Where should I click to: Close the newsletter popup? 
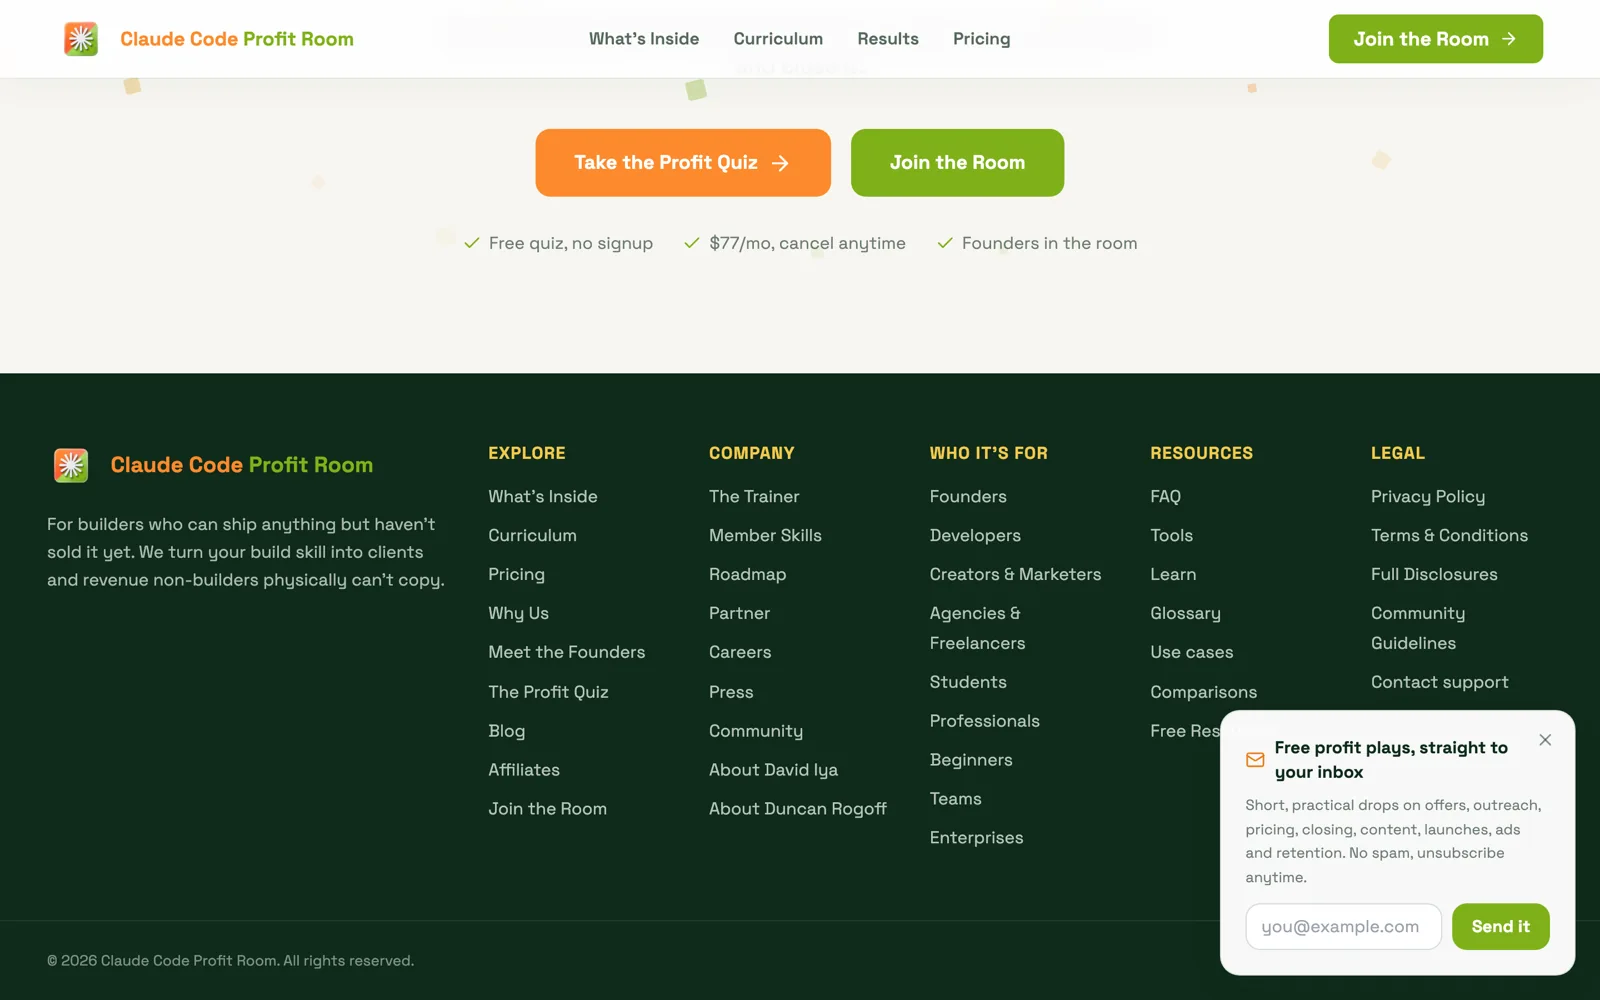point(1545,740)
